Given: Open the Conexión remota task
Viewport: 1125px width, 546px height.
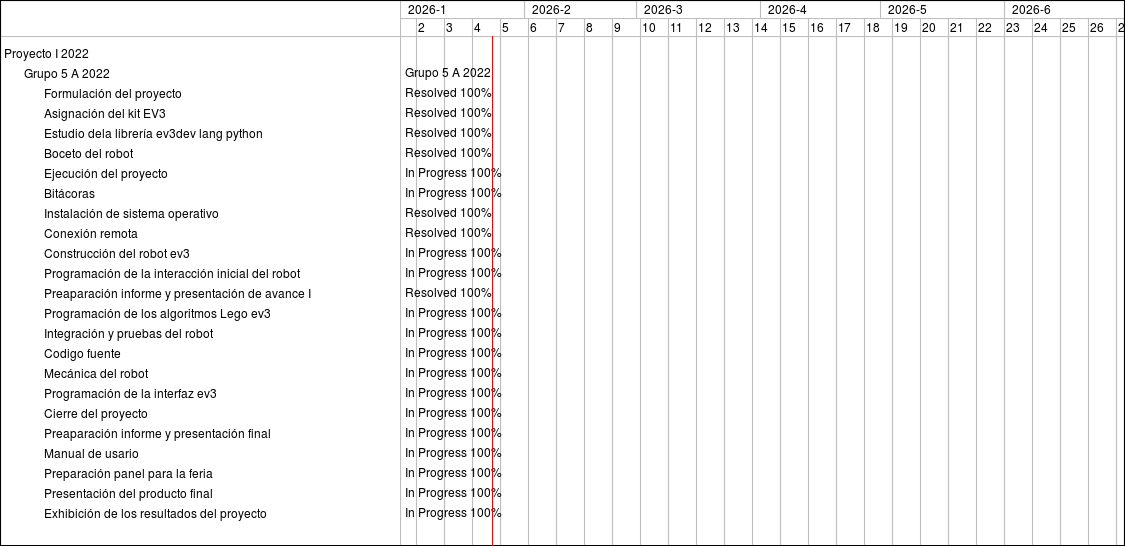Looking at the screenshot, I should [x=91, y=234].
